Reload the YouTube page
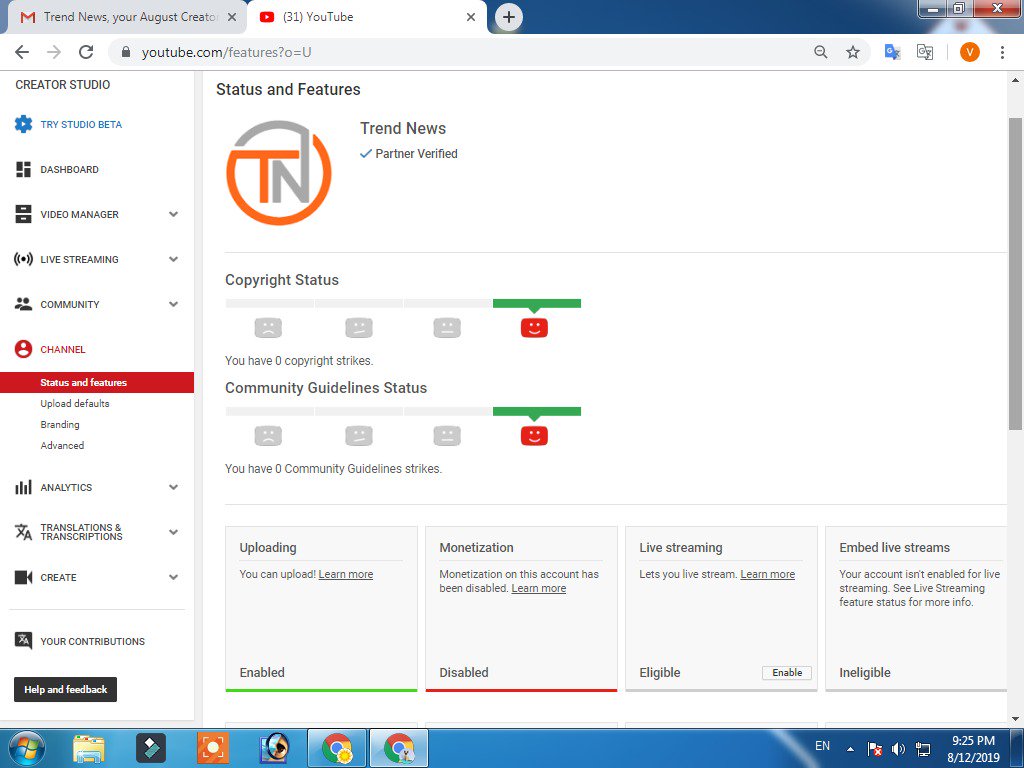Viewport: 1024px width, 768px height. [x=86, y=52]
